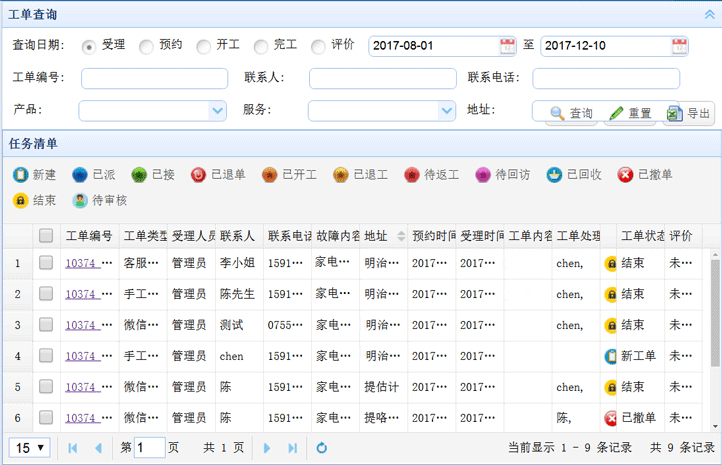This screenshot has width=722, height=465.
Task: Open the 服务 combo box
Action: point(446,111)
